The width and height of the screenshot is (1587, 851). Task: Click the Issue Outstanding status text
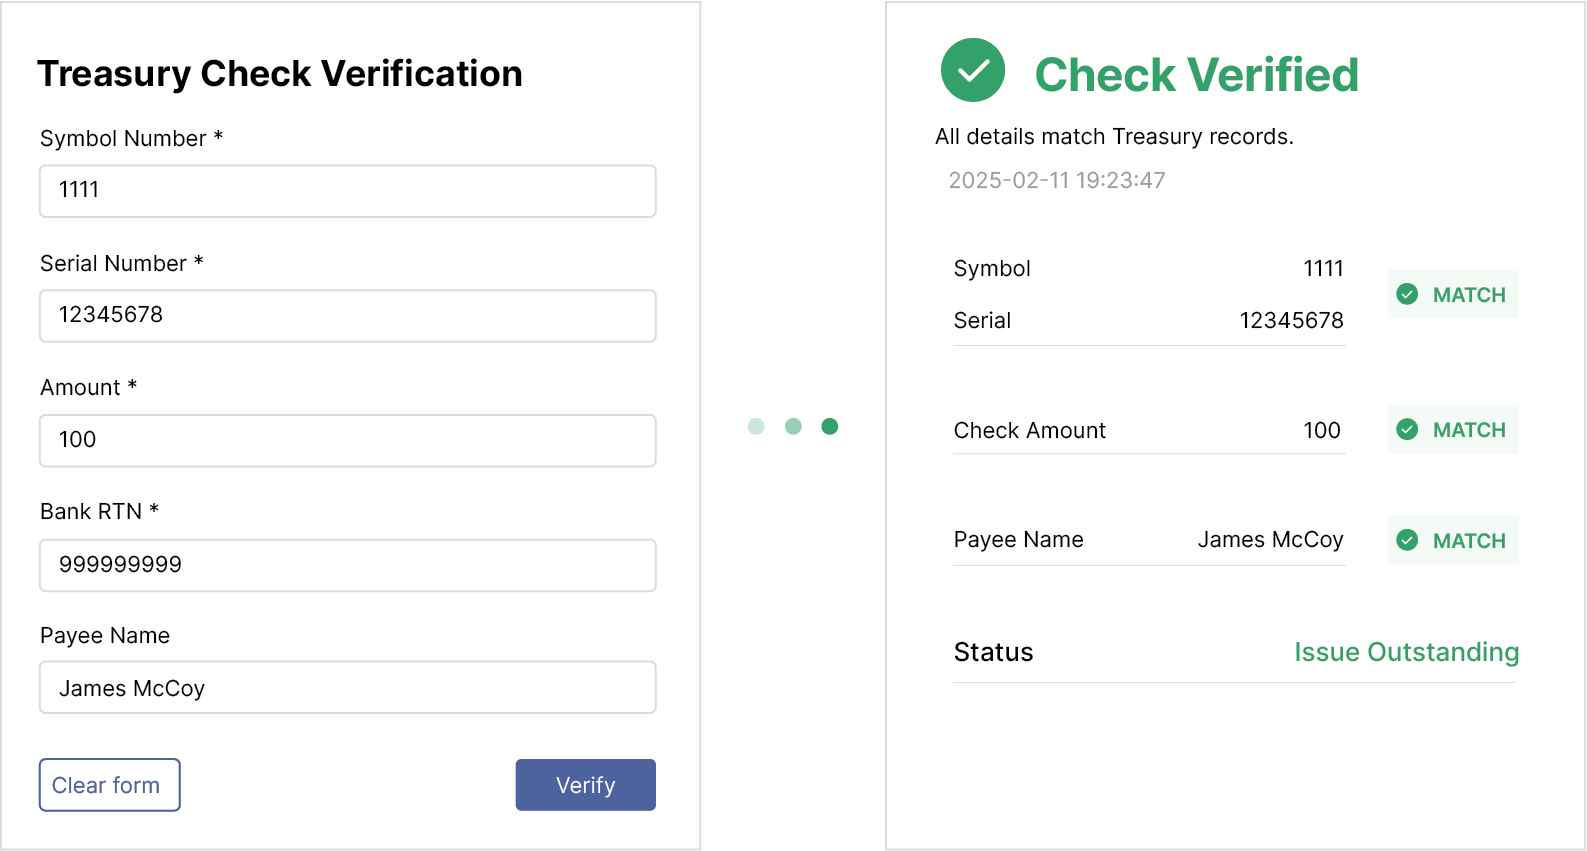1405,652
